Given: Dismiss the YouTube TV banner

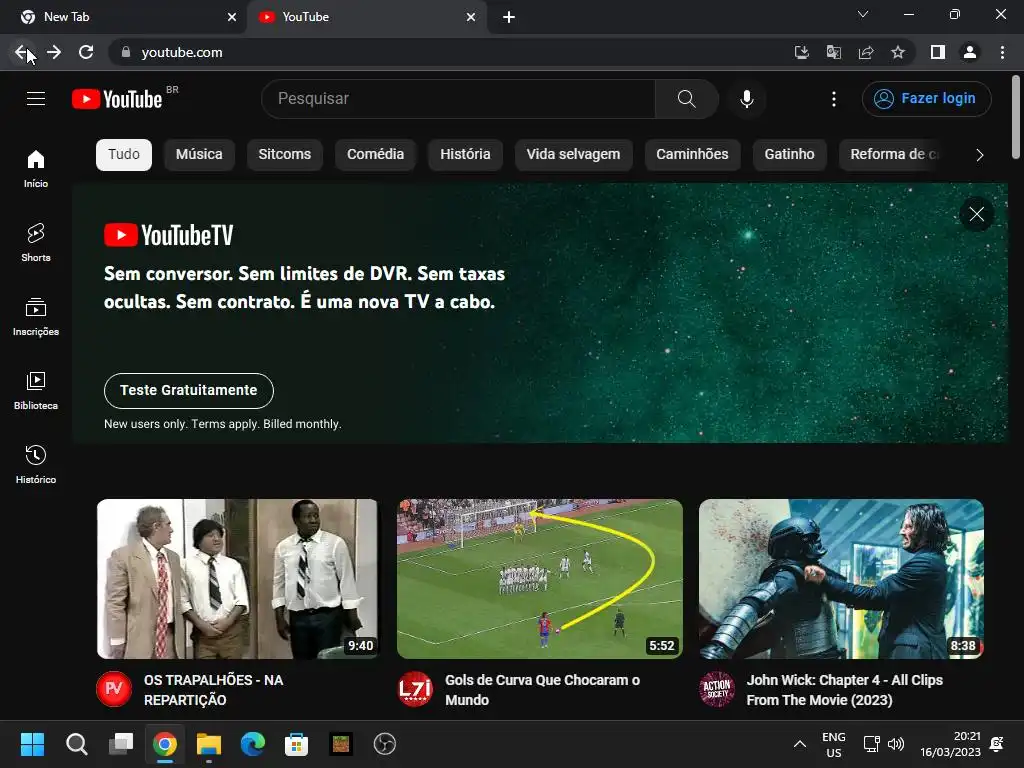Looking at the screenshot, I should pyautogui.click(x=976, y=214).
